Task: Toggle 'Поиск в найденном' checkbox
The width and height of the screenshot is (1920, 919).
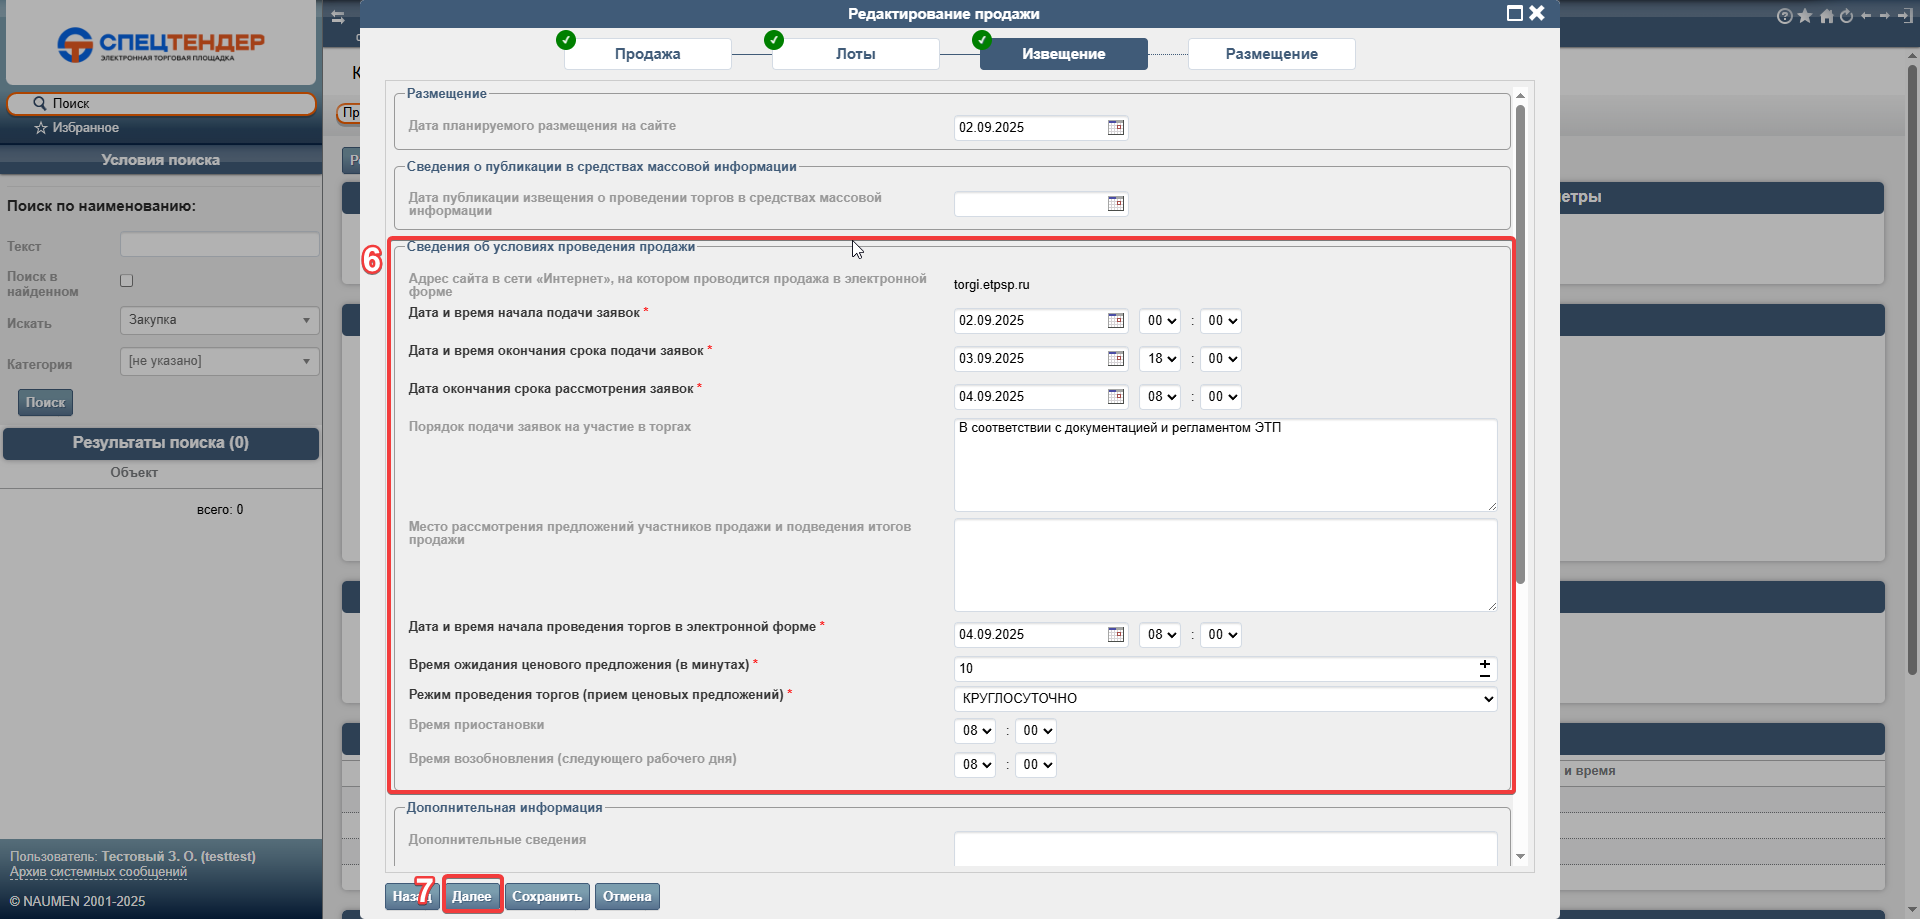Action: [x=127, y=281]
